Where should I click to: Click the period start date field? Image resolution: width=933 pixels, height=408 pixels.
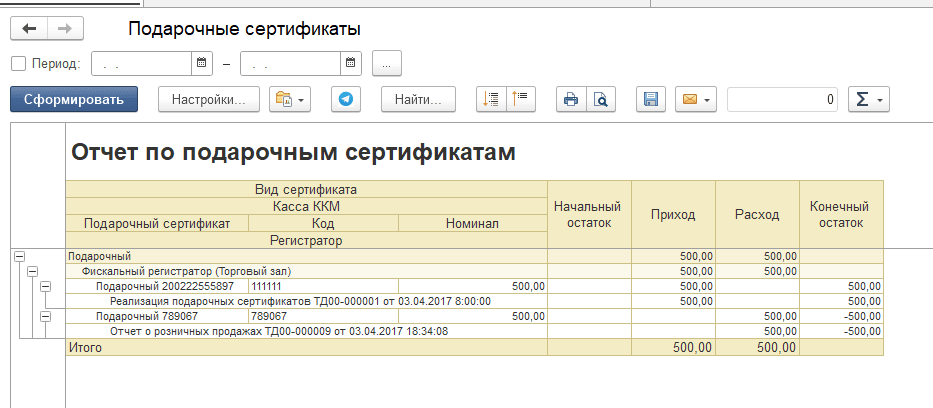(141, 64)
